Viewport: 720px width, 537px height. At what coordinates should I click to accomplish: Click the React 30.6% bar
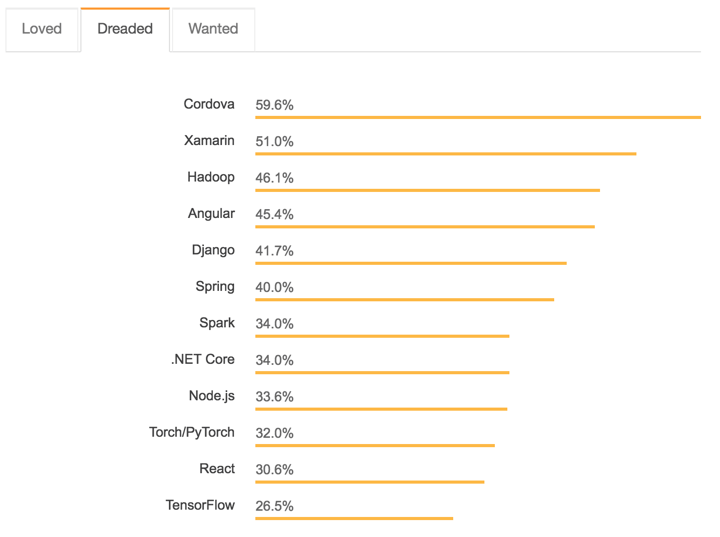point(369,482)
